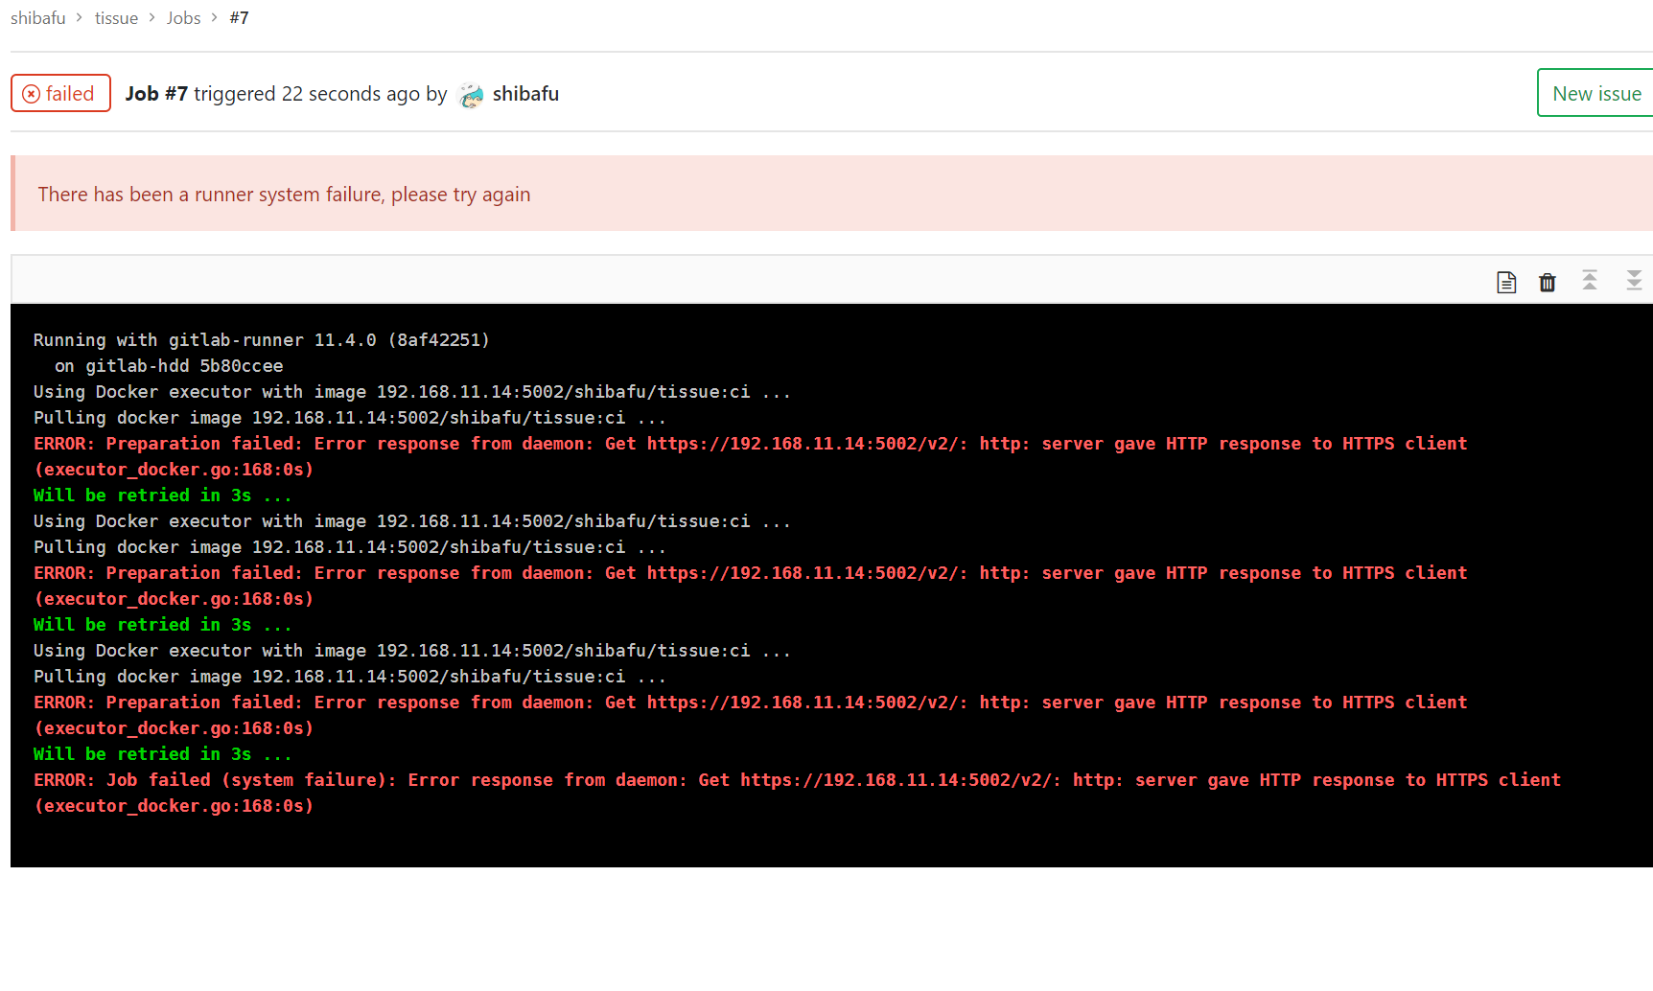
Task: Open shibafu's profile from the username link
Action: pyautogui.click(x=525, y=94)
